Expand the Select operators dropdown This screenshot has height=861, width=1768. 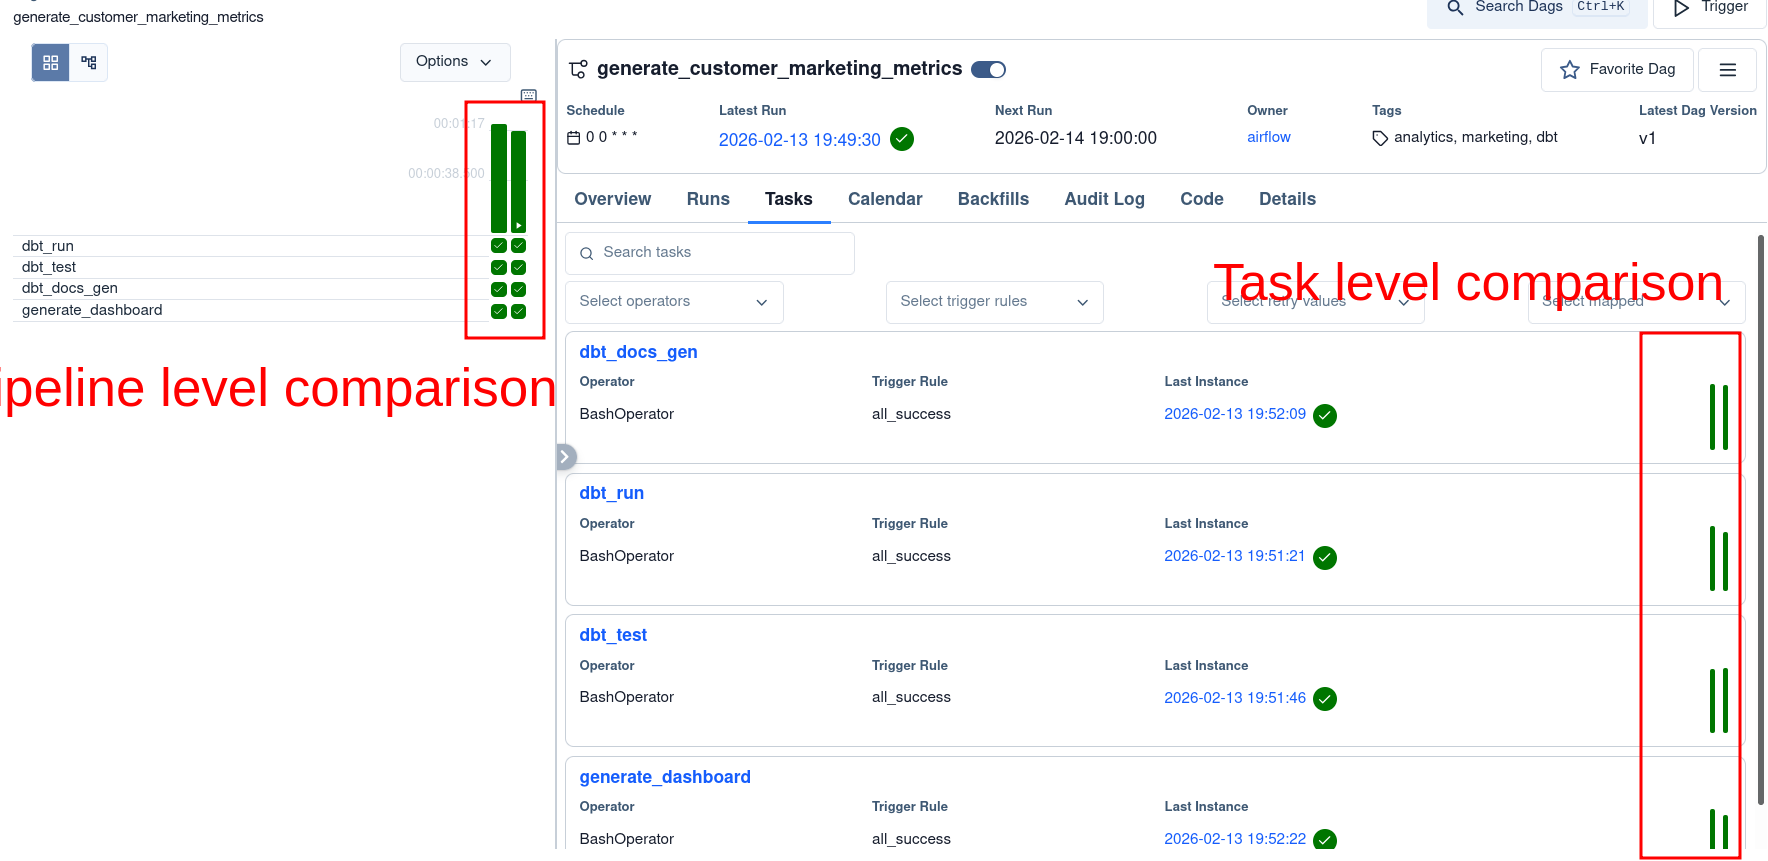(x=674, y=302)
